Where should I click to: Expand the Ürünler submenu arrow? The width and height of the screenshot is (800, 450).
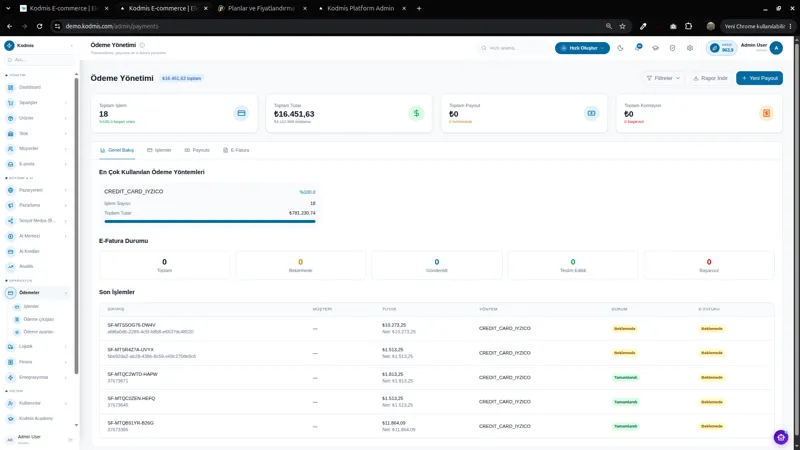(x=66, y=118)
